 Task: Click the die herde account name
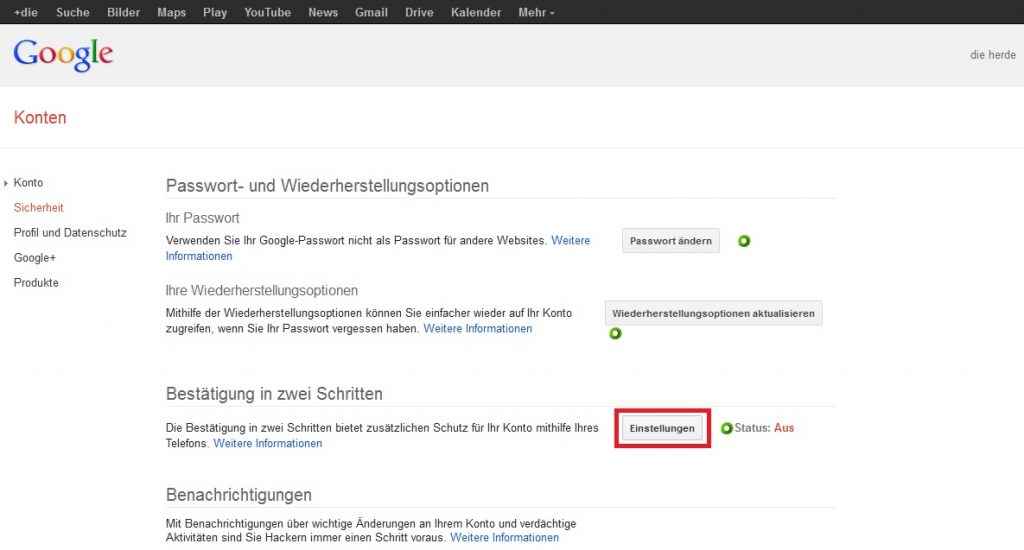tap(993, 55)
